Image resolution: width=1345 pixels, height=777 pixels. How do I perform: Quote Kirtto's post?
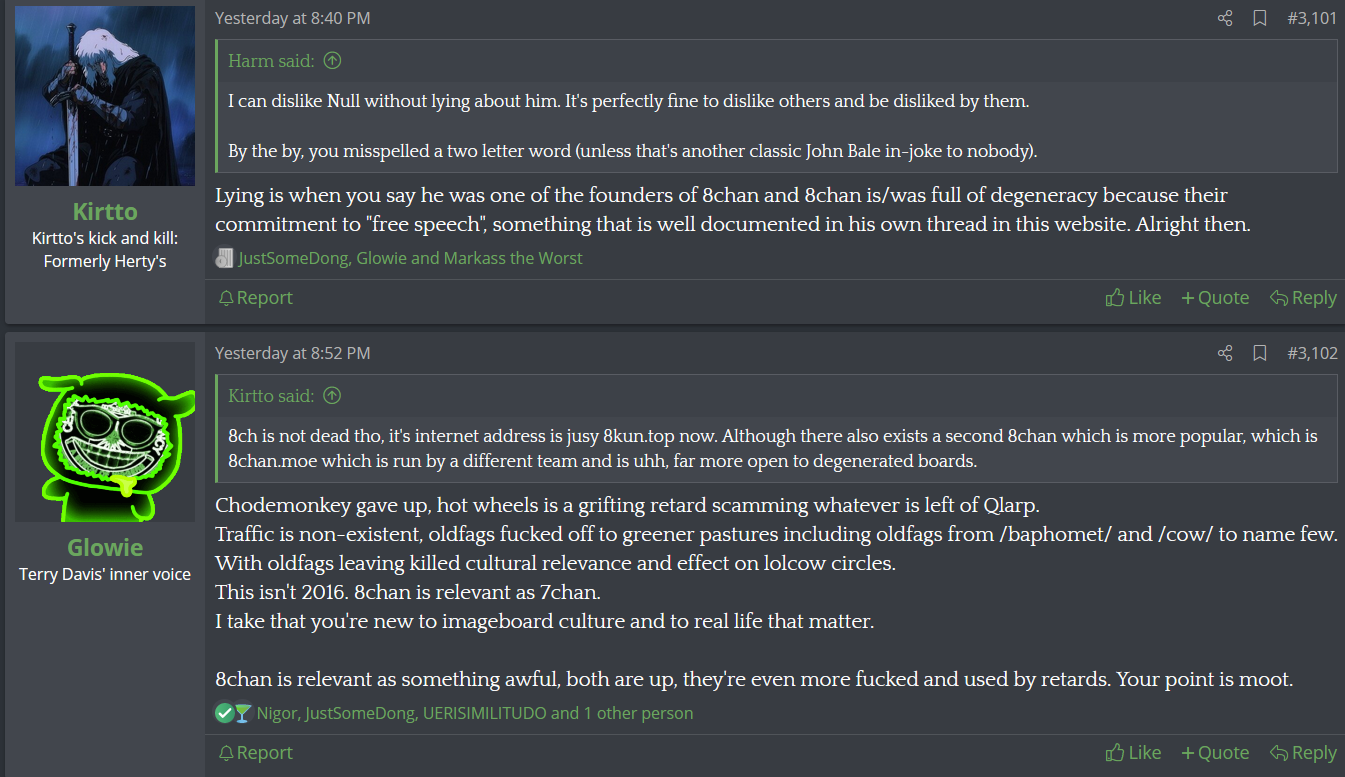coord(1215,298)
